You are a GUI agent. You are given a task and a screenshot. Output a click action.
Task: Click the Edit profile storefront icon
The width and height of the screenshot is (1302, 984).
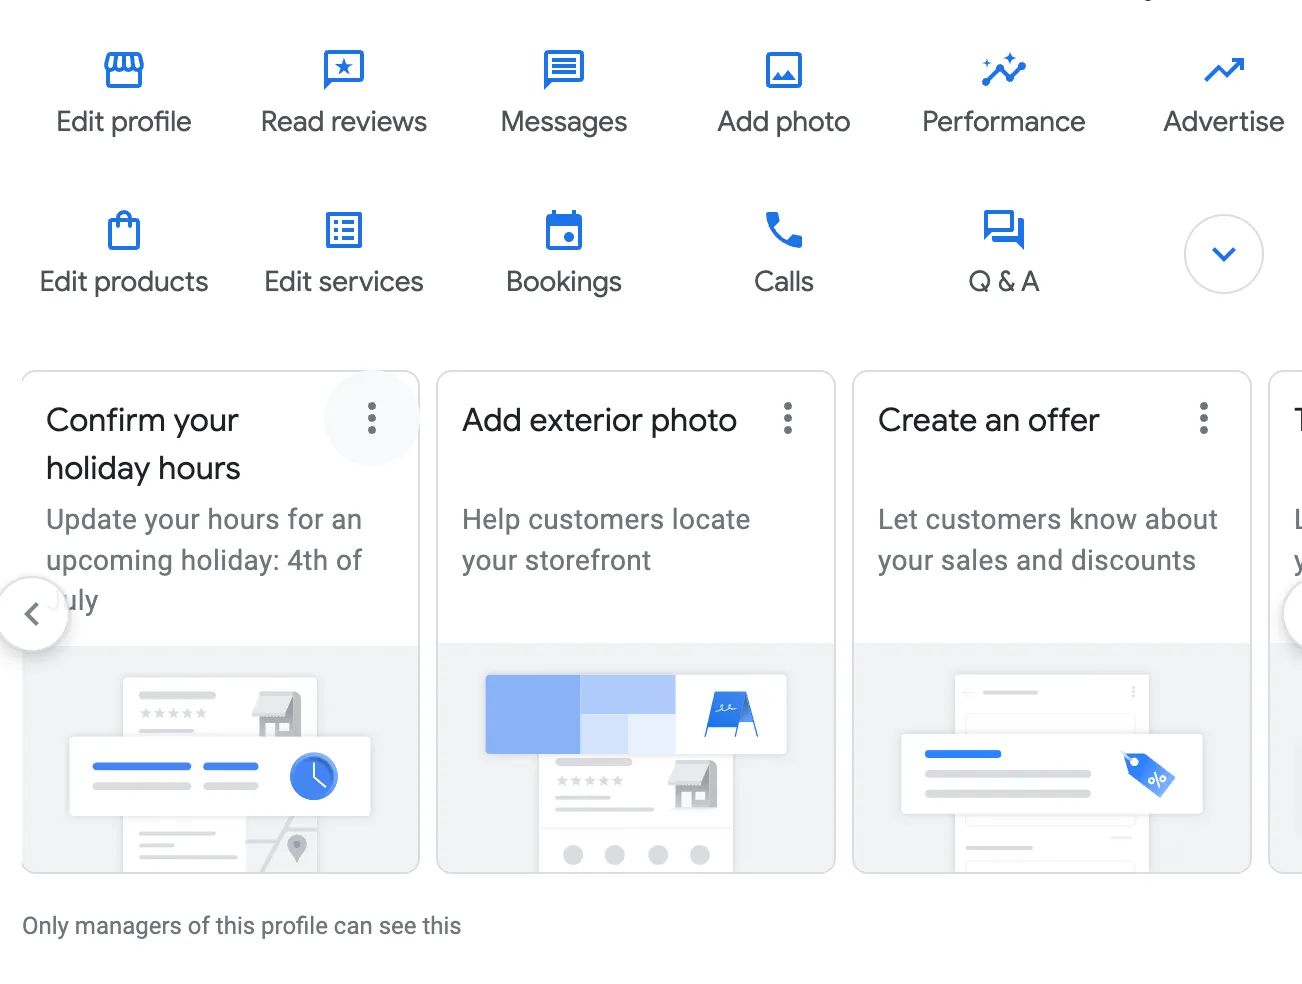coord(124,70)
